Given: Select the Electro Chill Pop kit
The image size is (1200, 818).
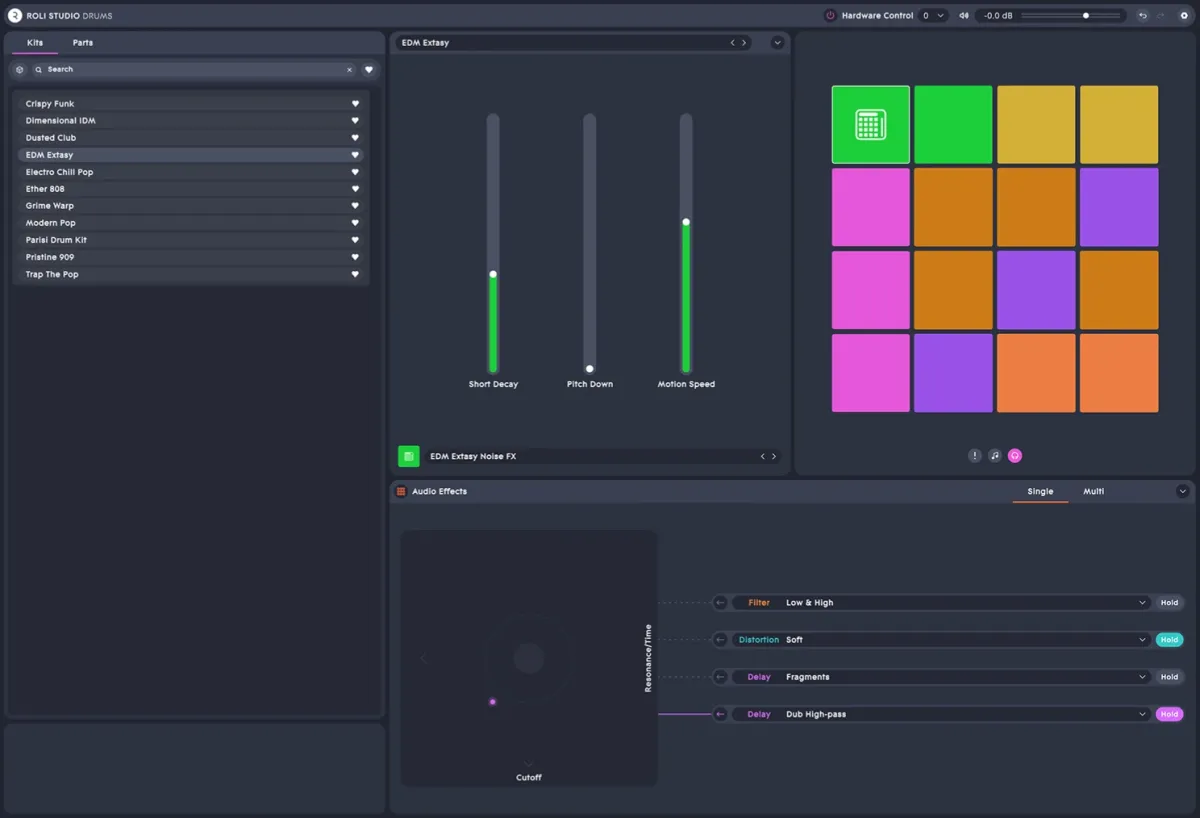Looking at the screenshot, I should 190,172.
